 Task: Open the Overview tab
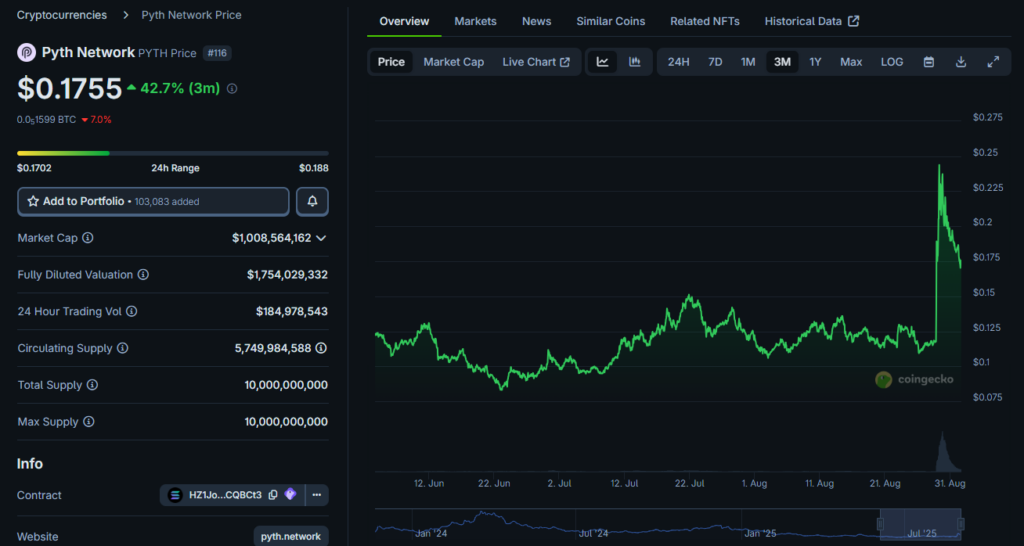click(404, 21)
